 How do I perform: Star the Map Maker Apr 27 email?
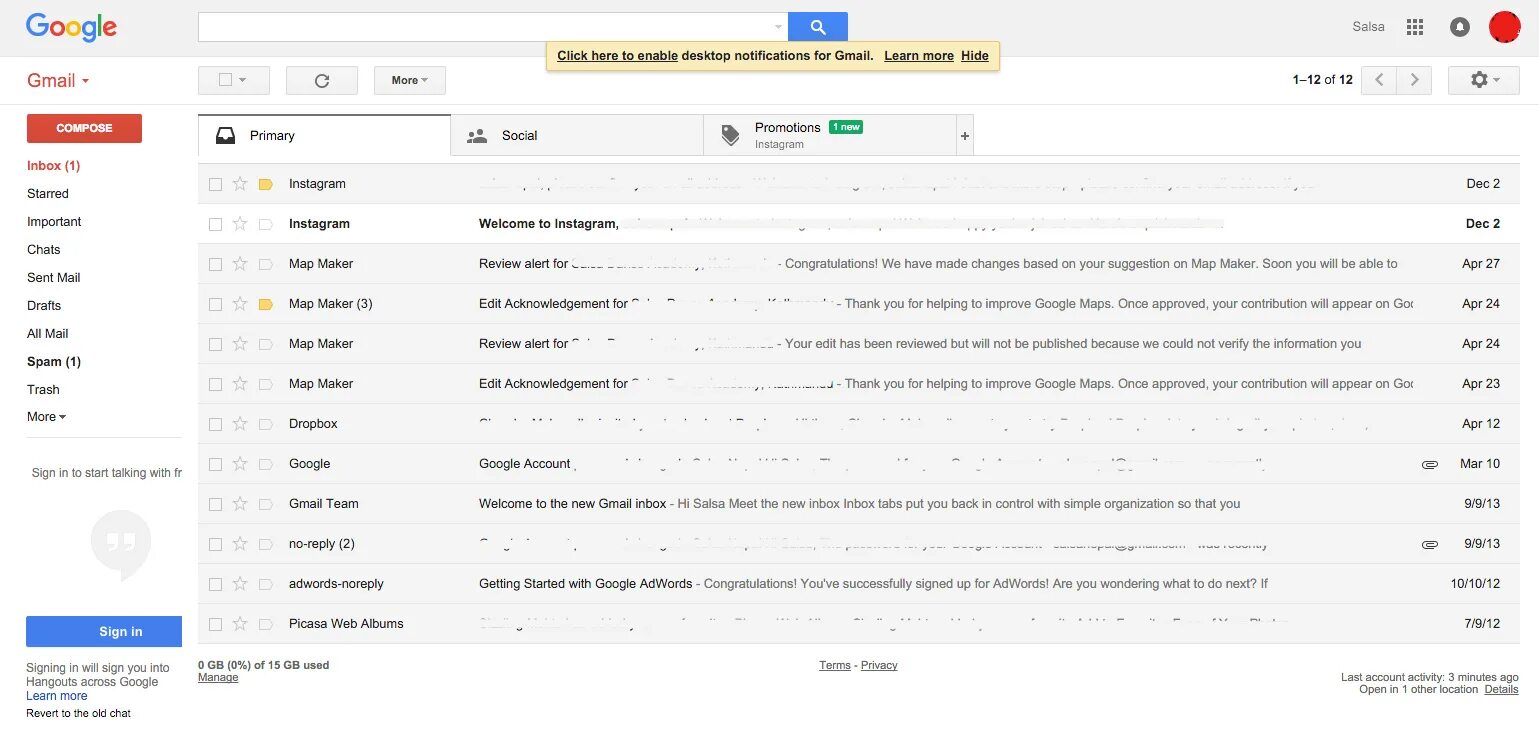coord(240,264)
